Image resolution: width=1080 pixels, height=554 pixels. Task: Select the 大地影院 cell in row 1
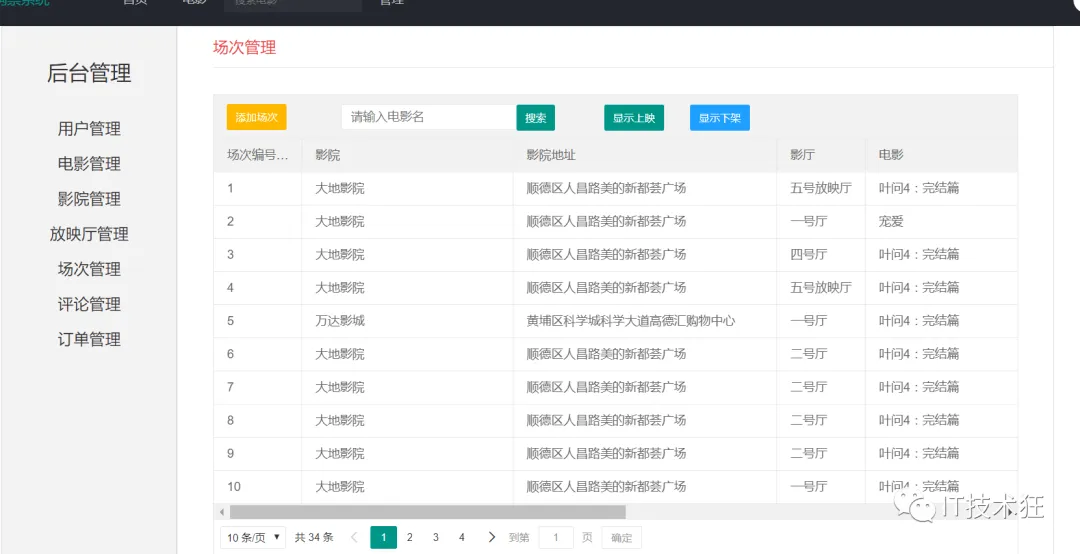point(407,188)
